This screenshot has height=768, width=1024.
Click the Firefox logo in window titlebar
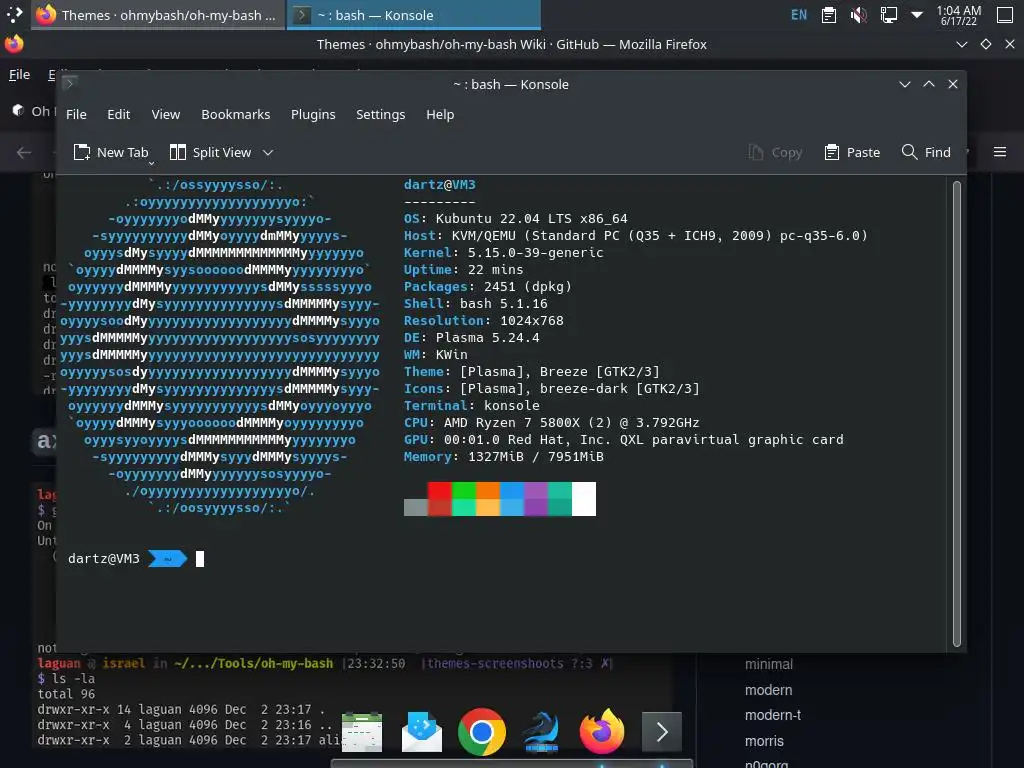[14, 44]
